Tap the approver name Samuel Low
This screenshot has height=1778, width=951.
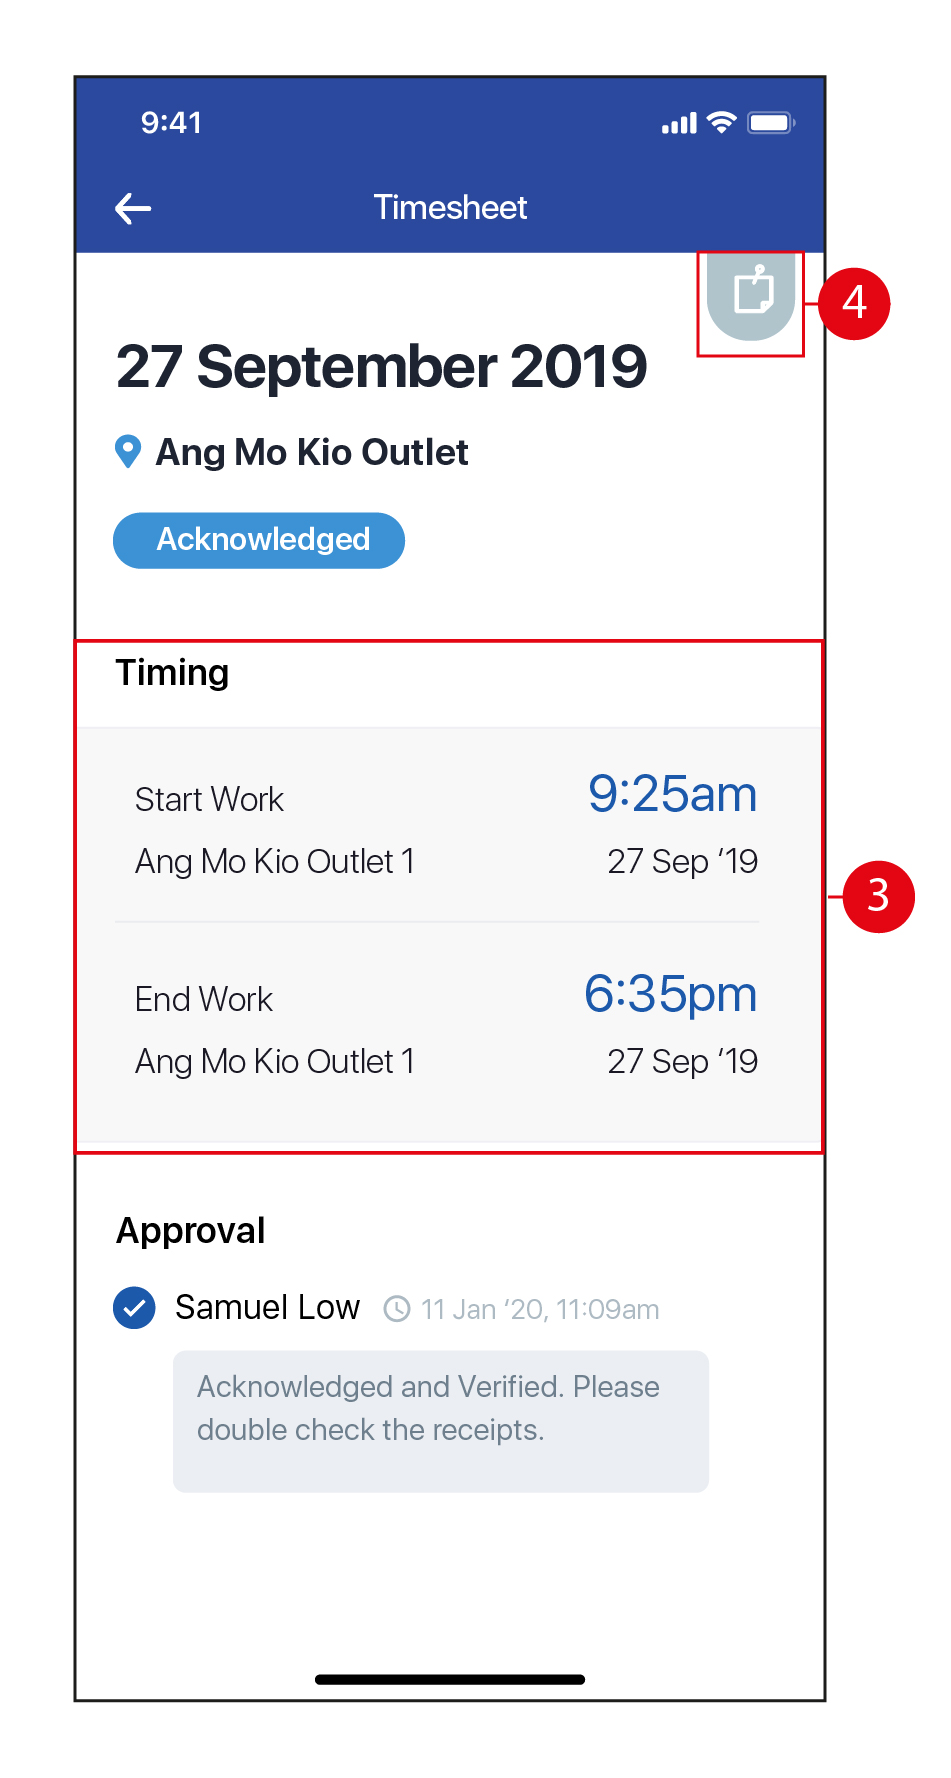click(267, 1308)
